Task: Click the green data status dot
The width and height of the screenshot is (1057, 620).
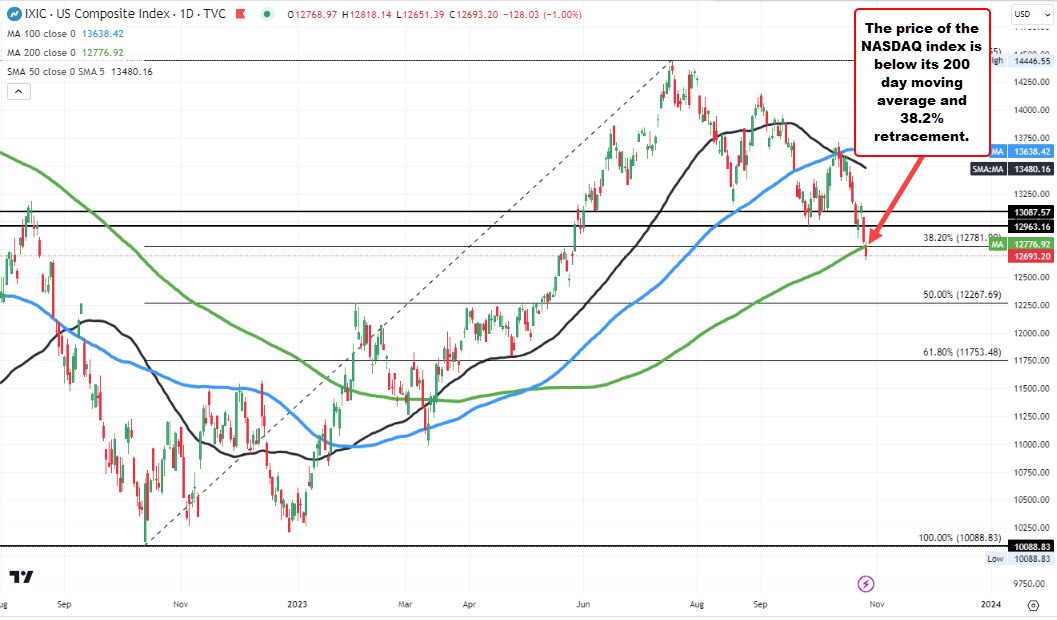Action: [x=264, y=13]
